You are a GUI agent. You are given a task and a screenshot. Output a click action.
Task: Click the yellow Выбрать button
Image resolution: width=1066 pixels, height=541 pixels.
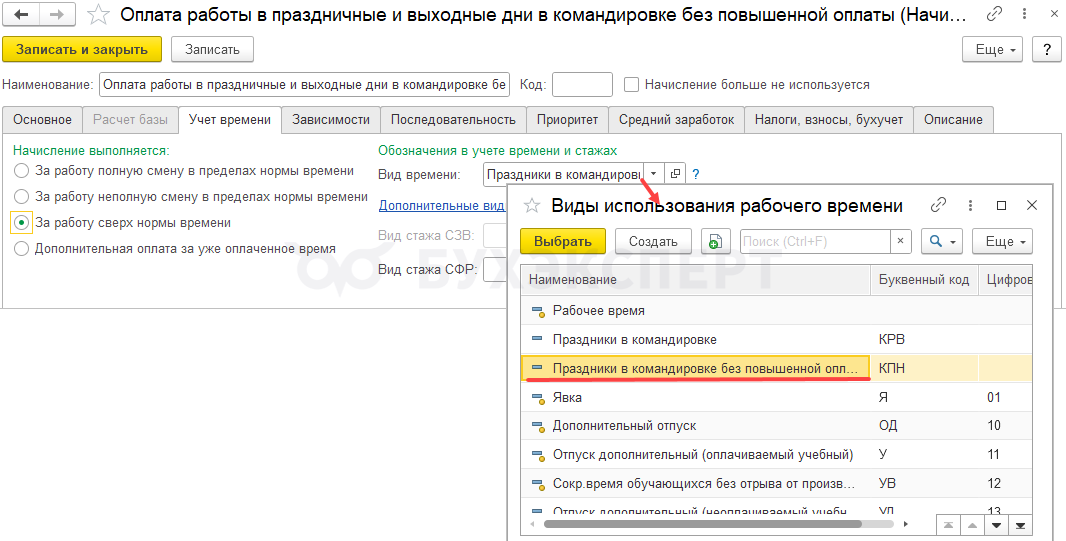coord(563,241)
